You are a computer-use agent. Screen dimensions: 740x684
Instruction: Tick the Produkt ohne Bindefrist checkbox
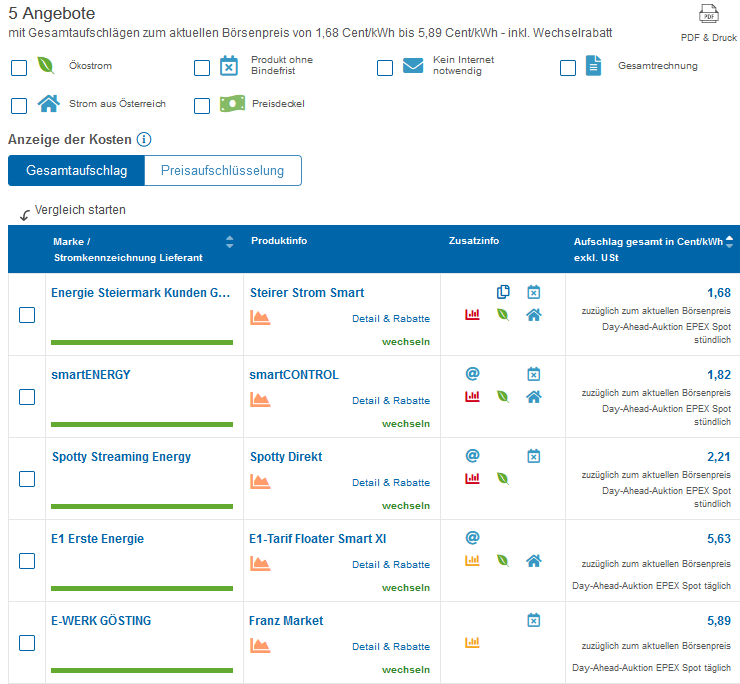[202, 68]
